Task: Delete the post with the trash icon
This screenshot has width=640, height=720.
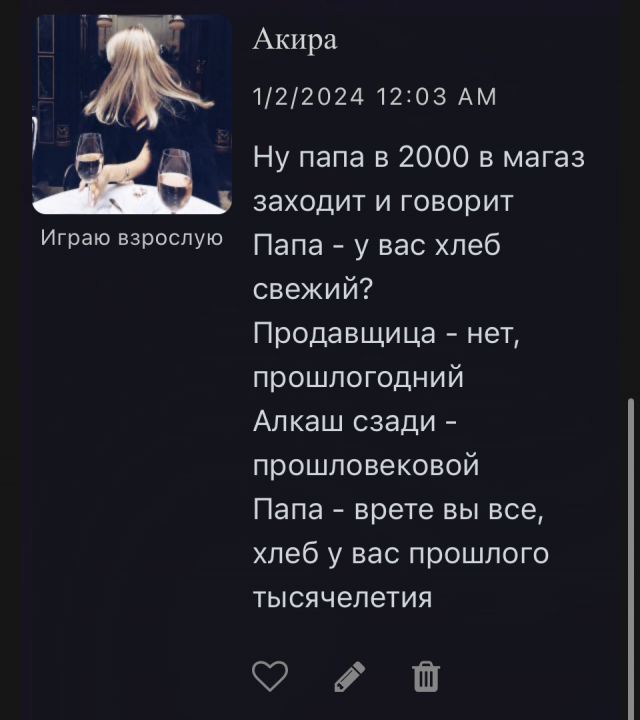Action: coord(426,676)
